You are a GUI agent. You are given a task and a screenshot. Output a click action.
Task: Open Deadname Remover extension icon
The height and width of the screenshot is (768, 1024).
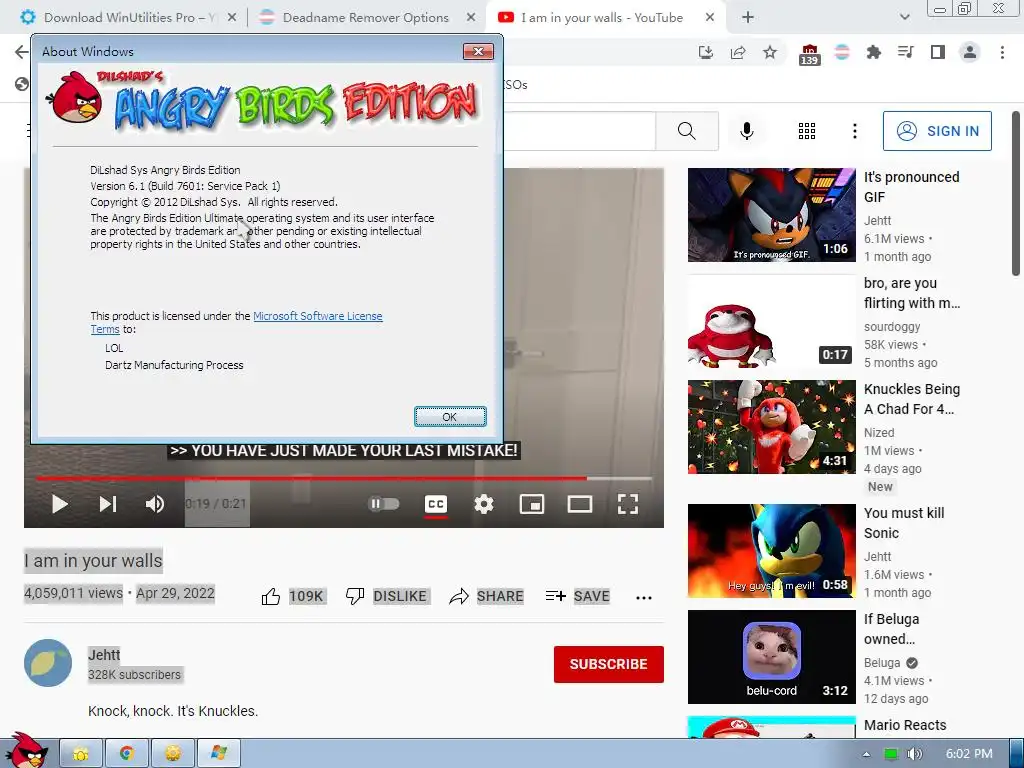842,52
